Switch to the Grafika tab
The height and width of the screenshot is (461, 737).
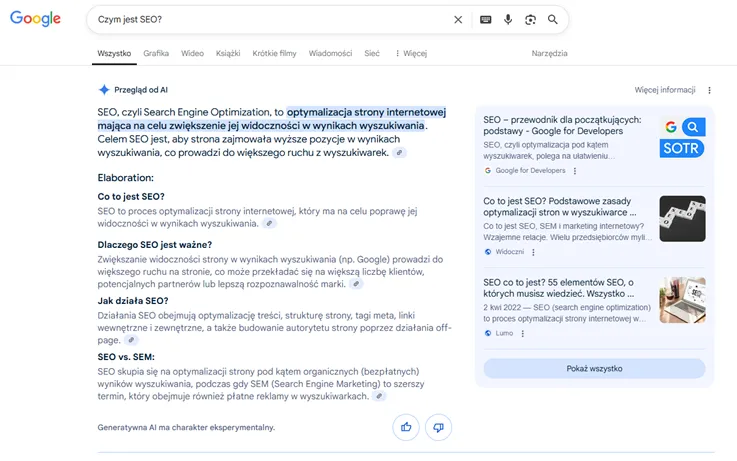pyautogui.click(x=156, y=53)
